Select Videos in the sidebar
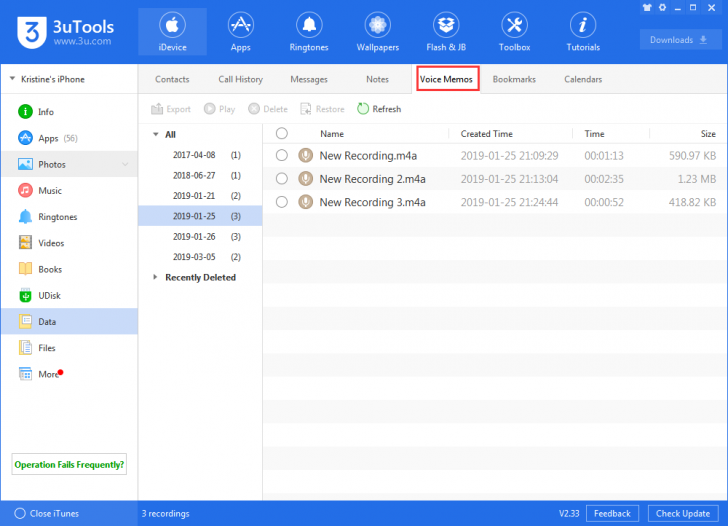 [70, 243]
